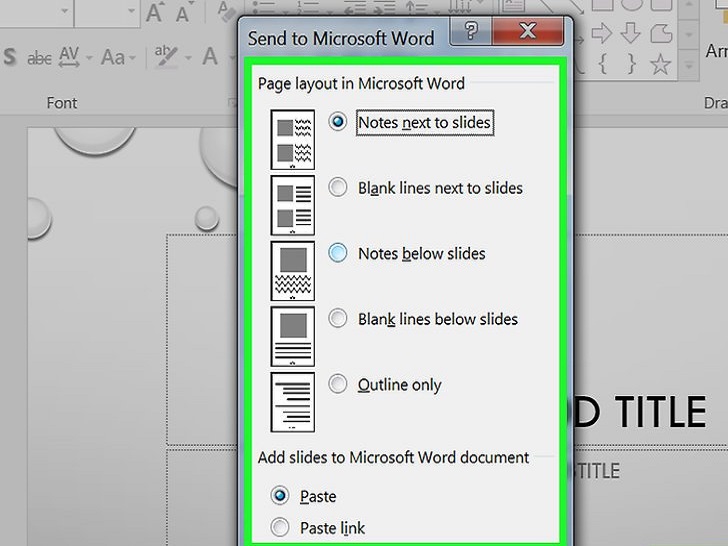Select the Outline only radio button
This screenshot has width=728, height=546.
338,384
